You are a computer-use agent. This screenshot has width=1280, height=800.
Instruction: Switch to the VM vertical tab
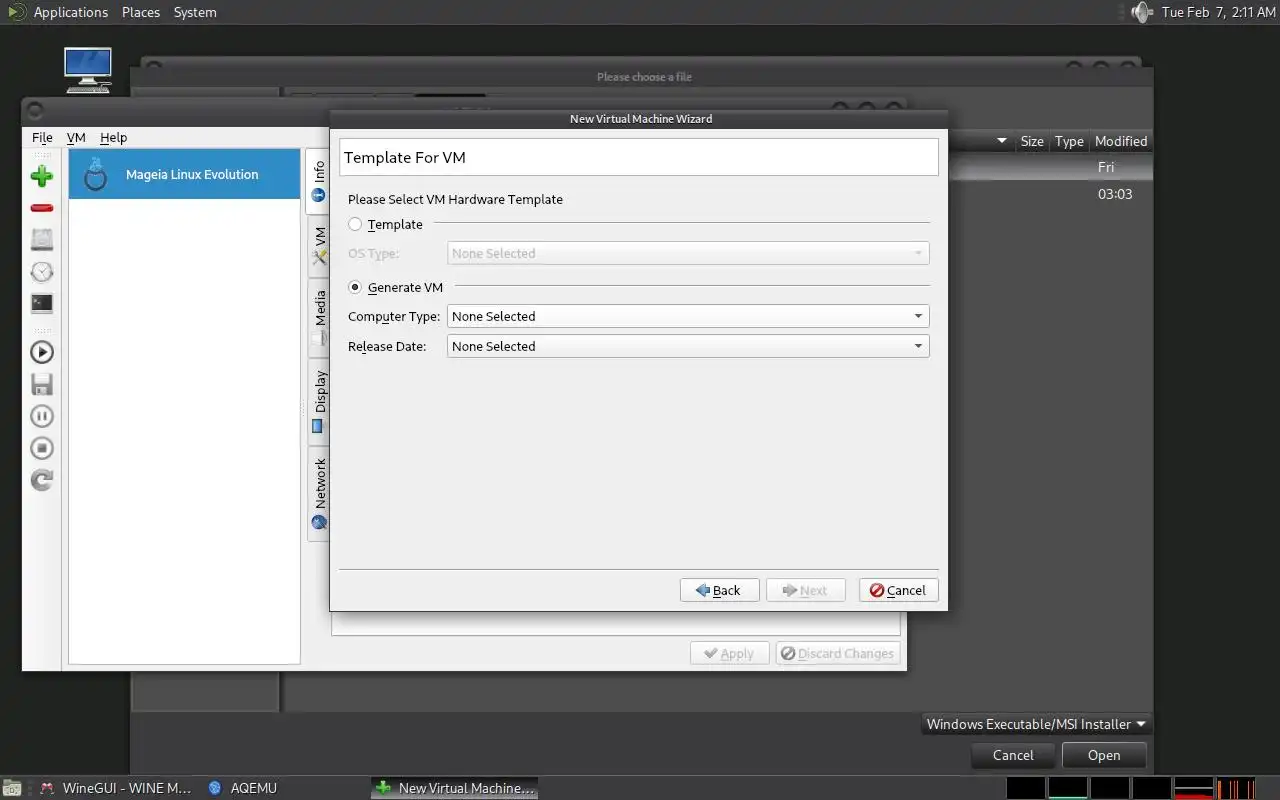click(x=319, y=245)
